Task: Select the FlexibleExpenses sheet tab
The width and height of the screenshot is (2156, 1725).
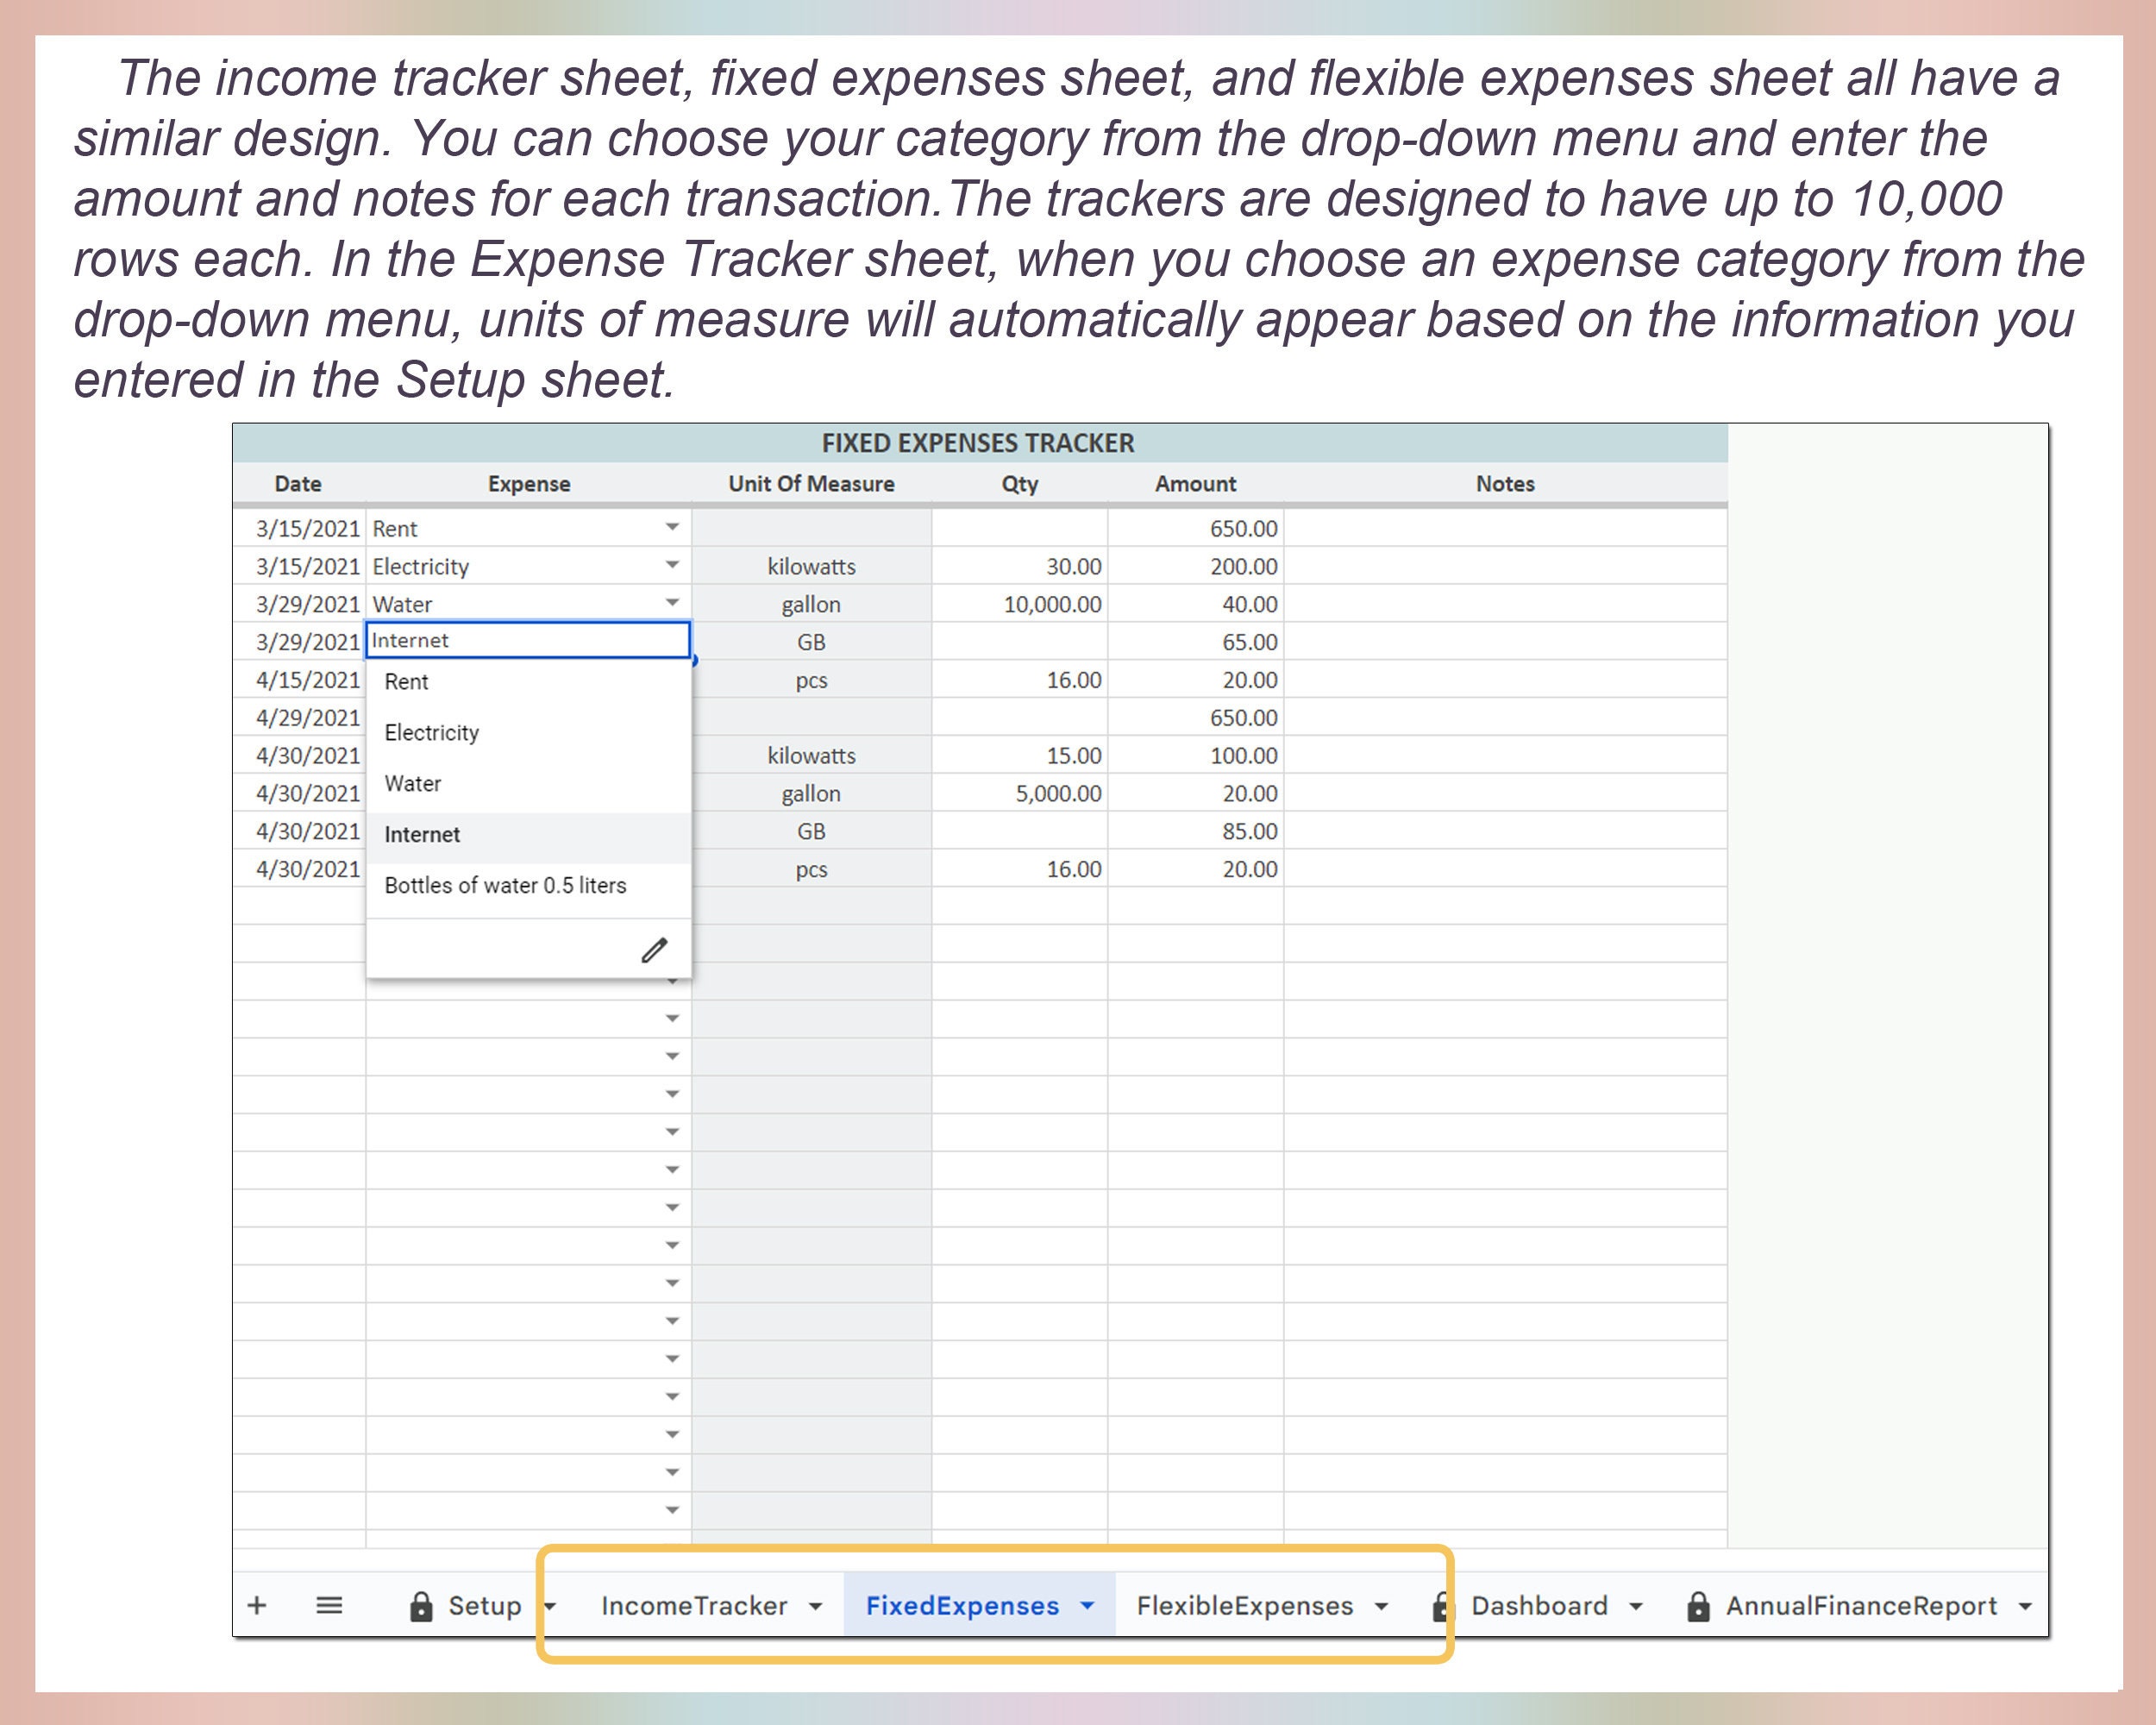Action: 1245,1605
